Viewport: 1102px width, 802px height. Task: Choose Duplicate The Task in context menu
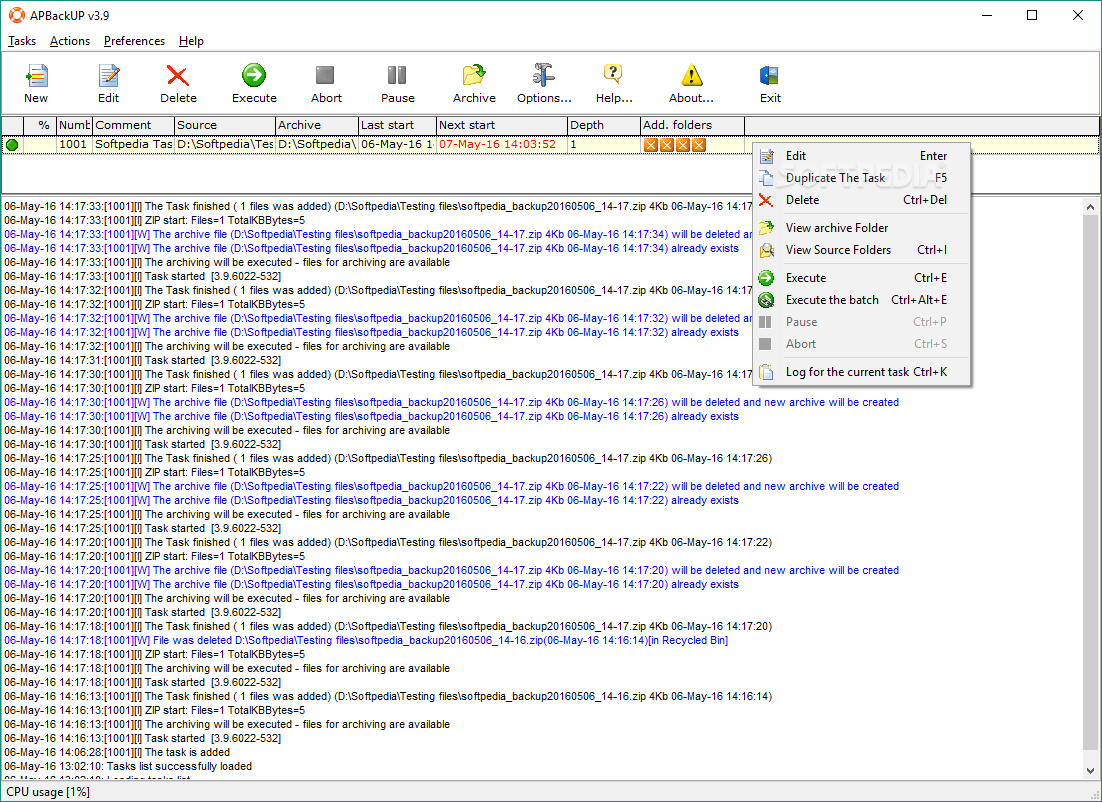[862, 178]
